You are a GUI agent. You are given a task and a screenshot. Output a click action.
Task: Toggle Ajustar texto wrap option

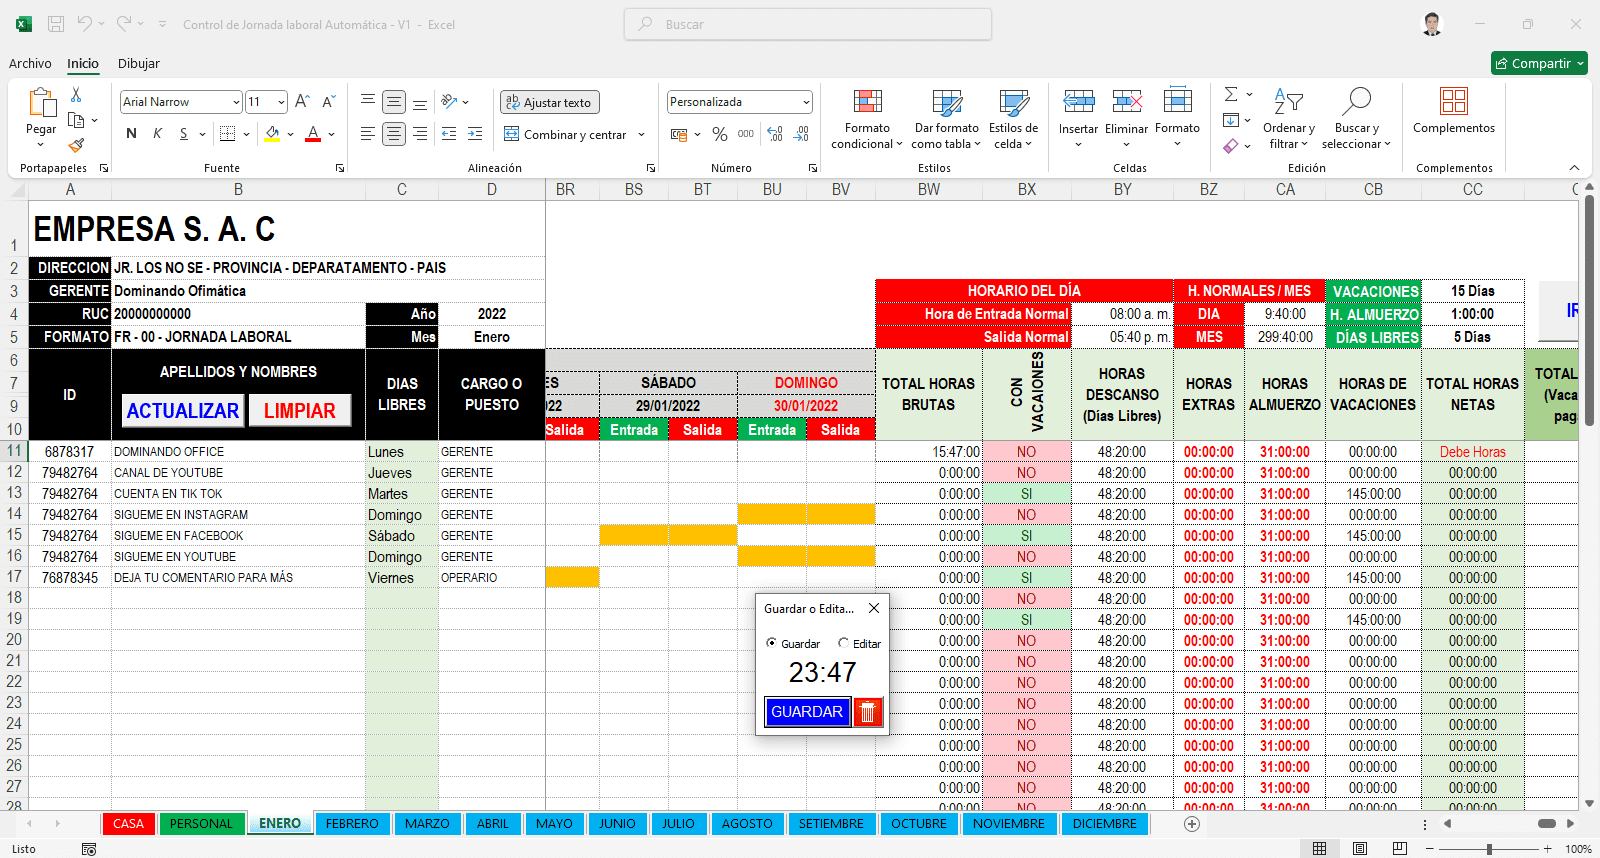click(x=549, y=102)
